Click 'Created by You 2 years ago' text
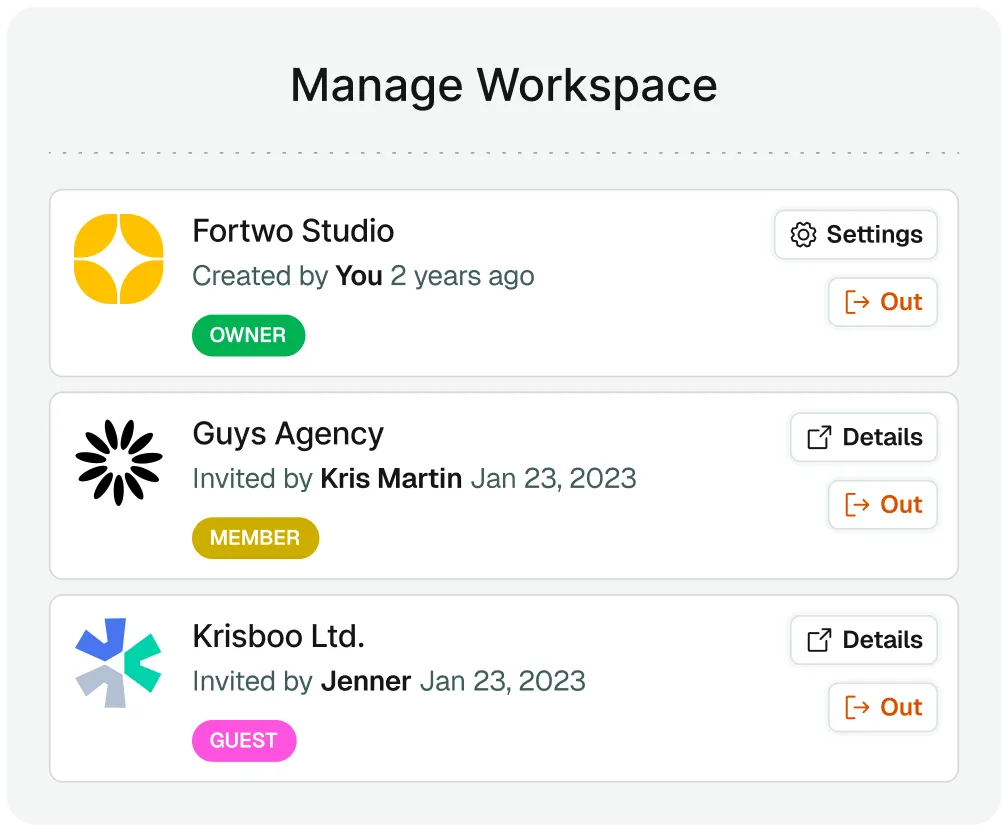The height and width of the screenshot is (825, 1008). pos(363,276)
